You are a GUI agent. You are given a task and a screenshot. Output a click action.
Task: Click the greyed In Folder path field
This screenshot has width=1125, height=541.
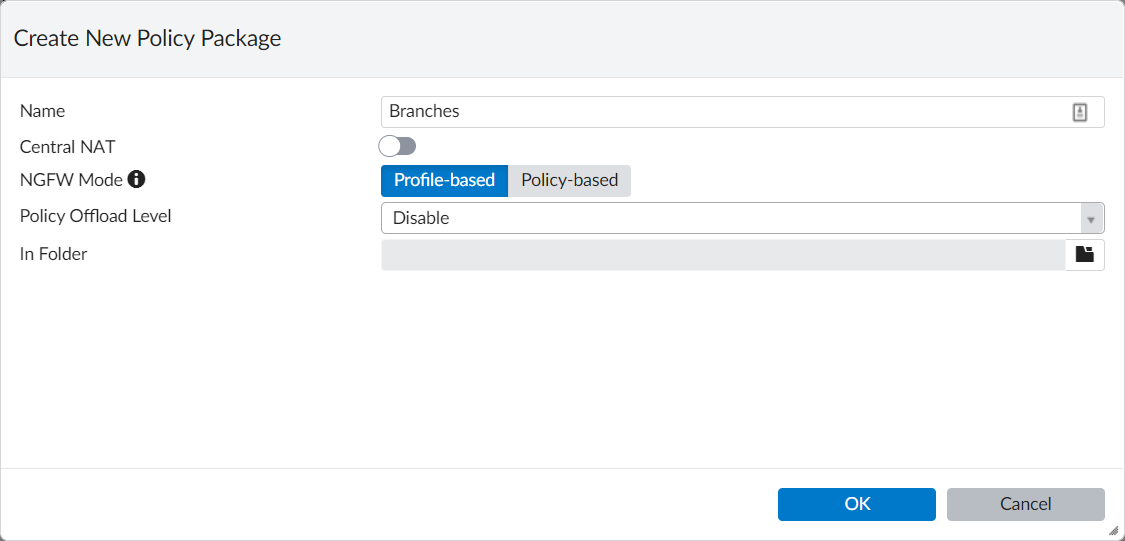tap(722, 254)
